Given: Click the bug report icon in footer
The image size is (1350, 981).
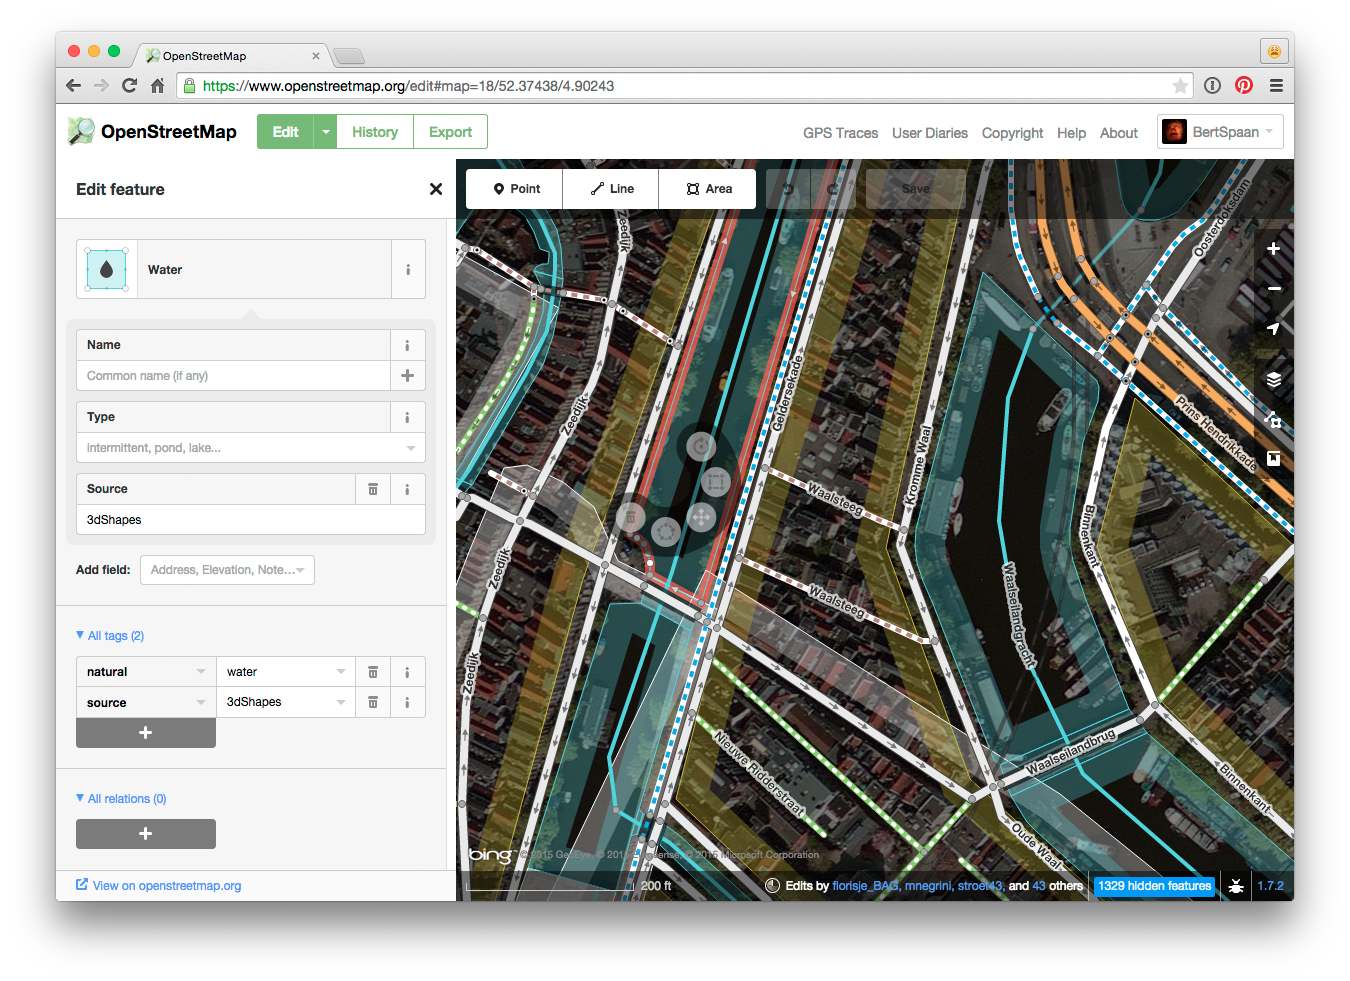Looking at the screenshot, I should tap(1236, 886).
